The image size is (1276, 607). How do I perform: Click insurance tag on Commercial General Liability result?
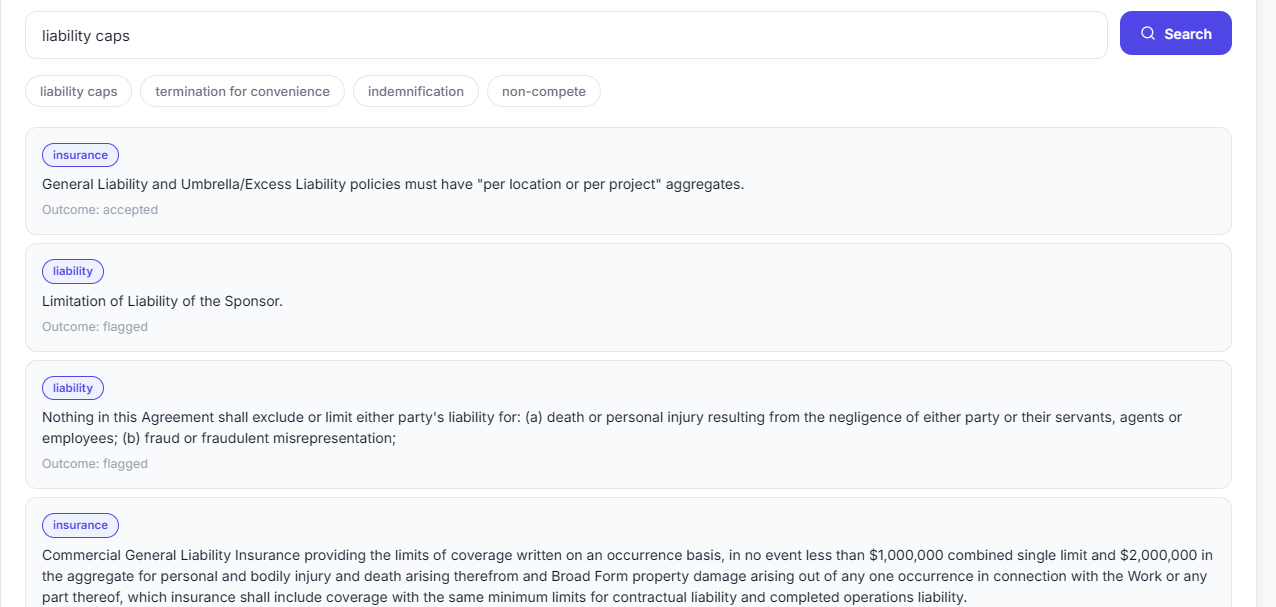[80, 525]
